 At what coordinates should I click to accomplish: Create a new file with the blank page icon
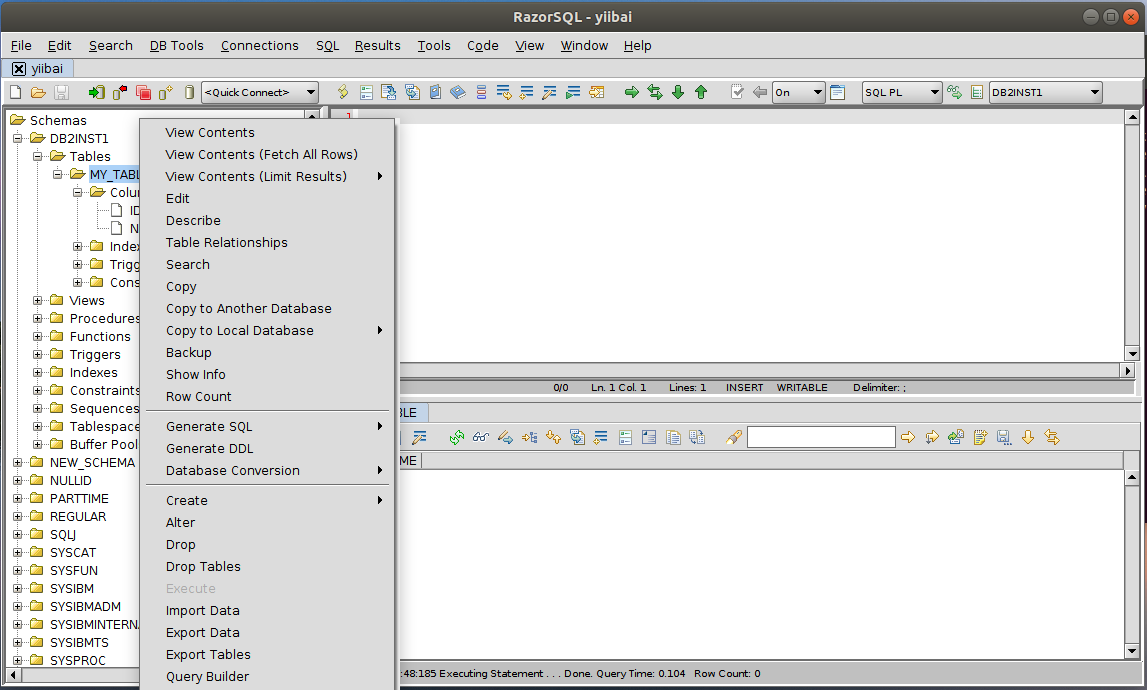point(15,92)
